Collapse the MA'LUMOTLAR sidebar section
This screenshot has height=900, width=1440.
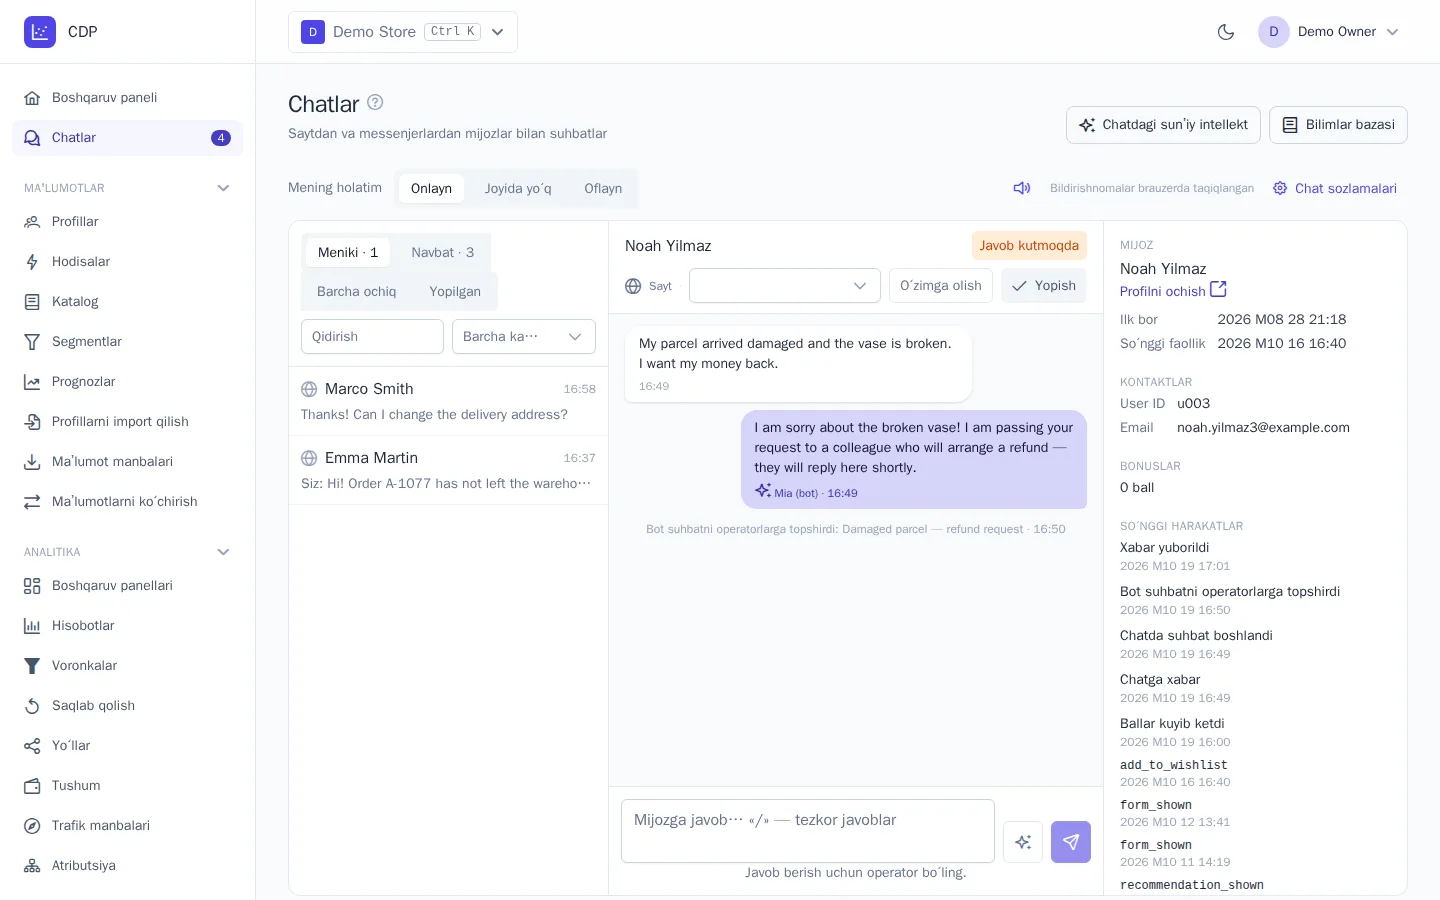pyautogui.click(x=223, y=188)
